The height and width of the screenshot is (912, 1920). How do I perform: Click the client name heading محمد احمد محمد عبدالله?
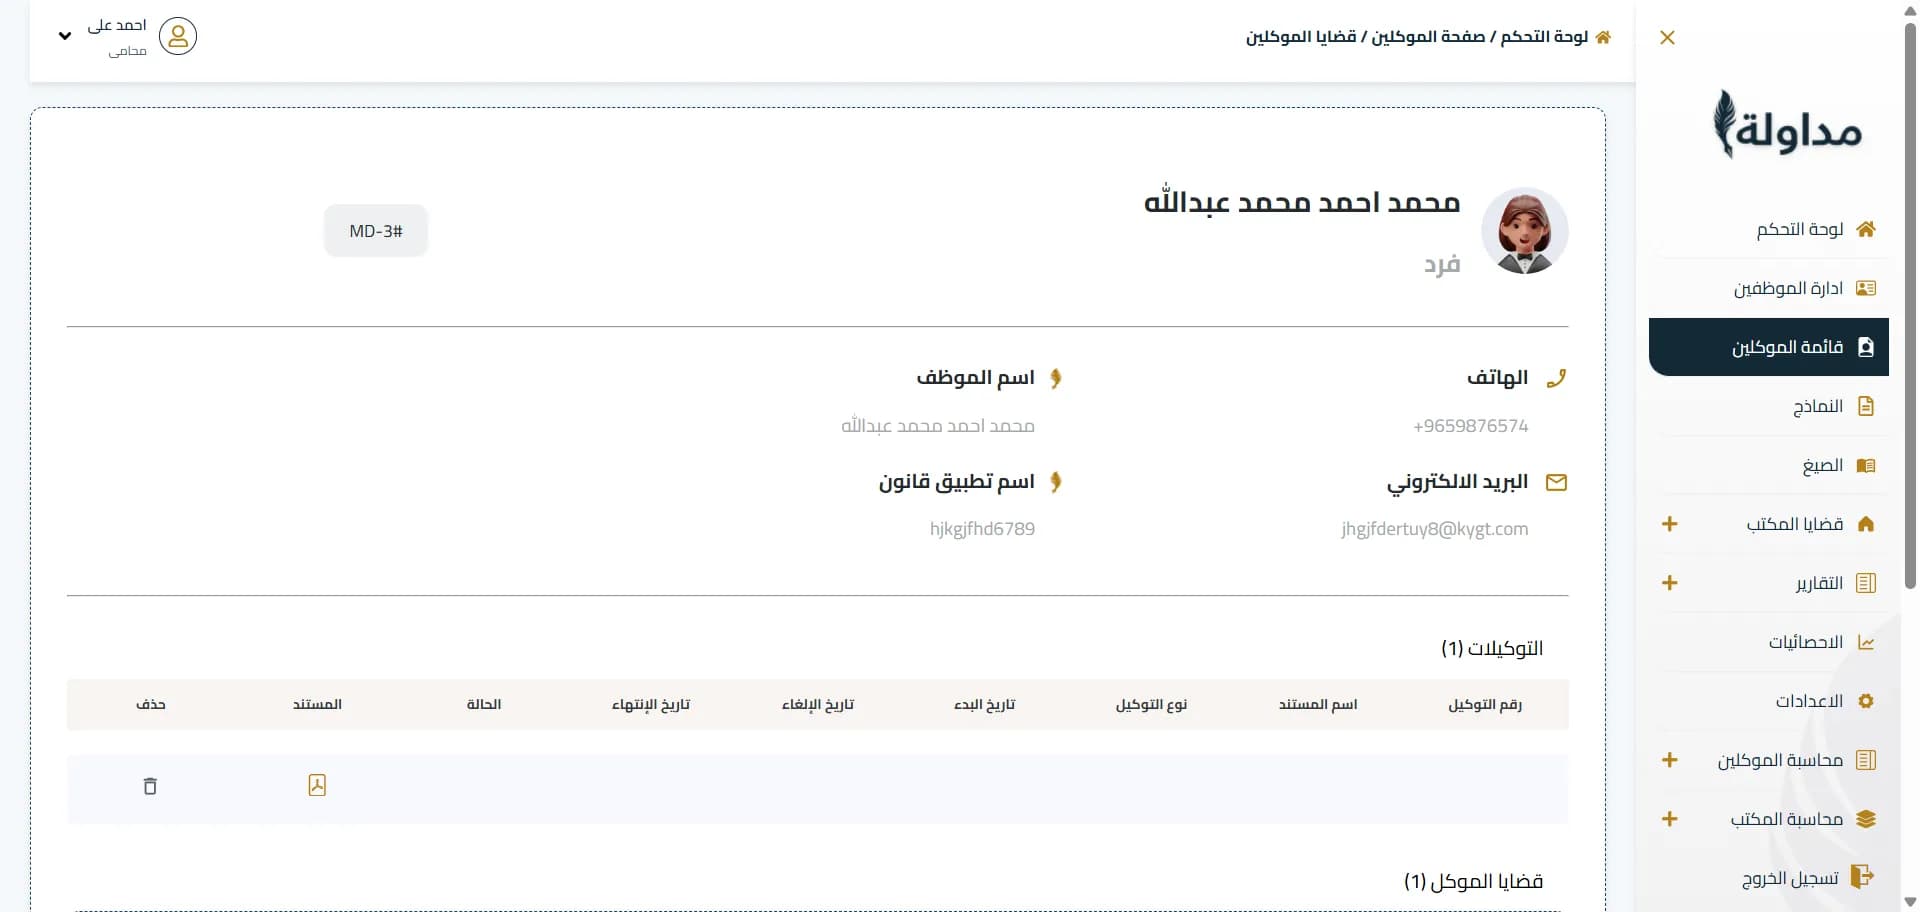point(1302,203)
